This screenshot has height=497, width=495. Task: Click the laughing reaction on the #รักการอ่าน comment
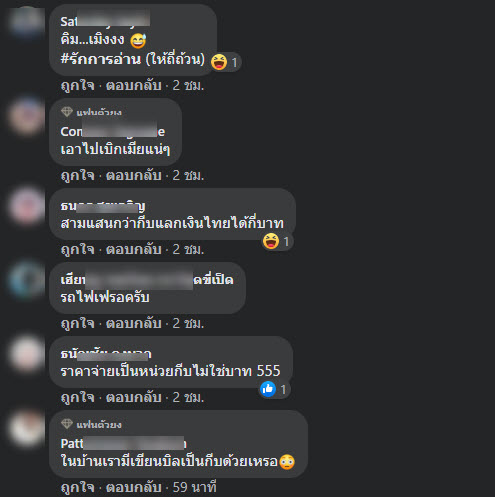pyautogui.click(x=219, y=62)
